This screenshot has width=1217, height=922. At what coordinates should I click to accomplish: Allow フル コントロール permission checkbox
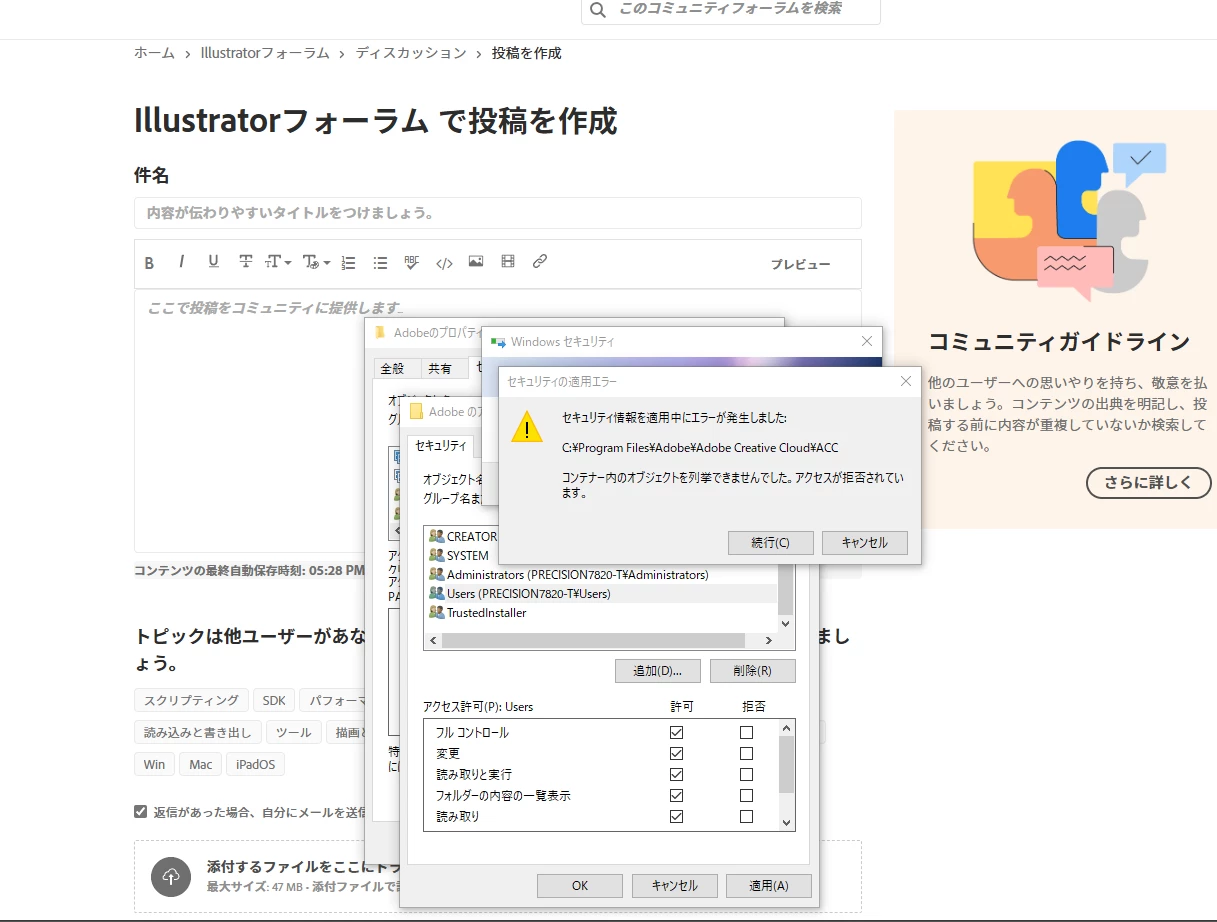click(x=676, y=732)
